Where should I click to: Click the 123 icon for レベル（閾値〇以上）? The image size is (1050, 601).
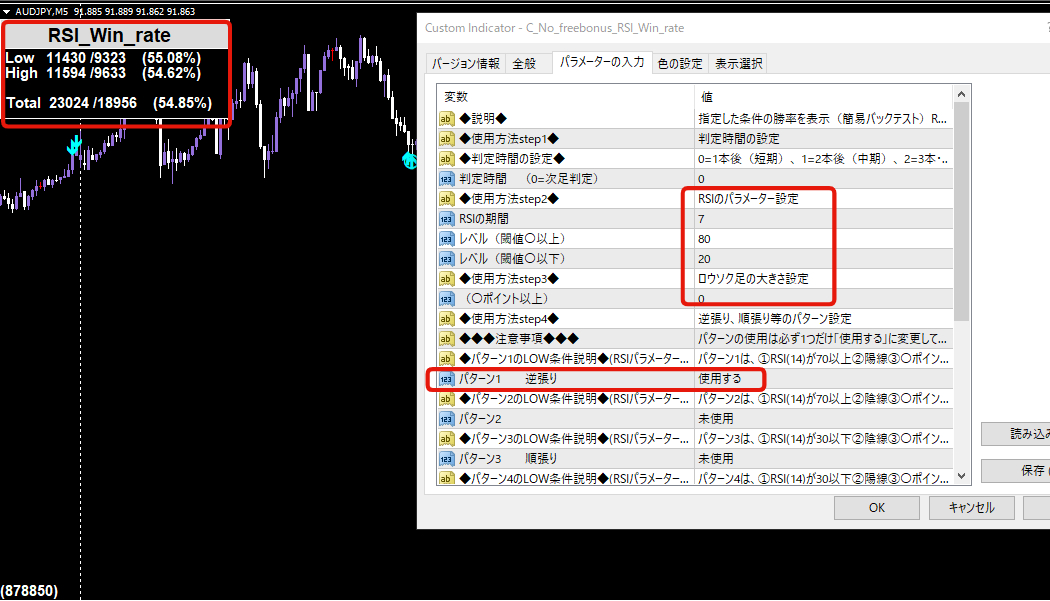[x=446, y=238]
